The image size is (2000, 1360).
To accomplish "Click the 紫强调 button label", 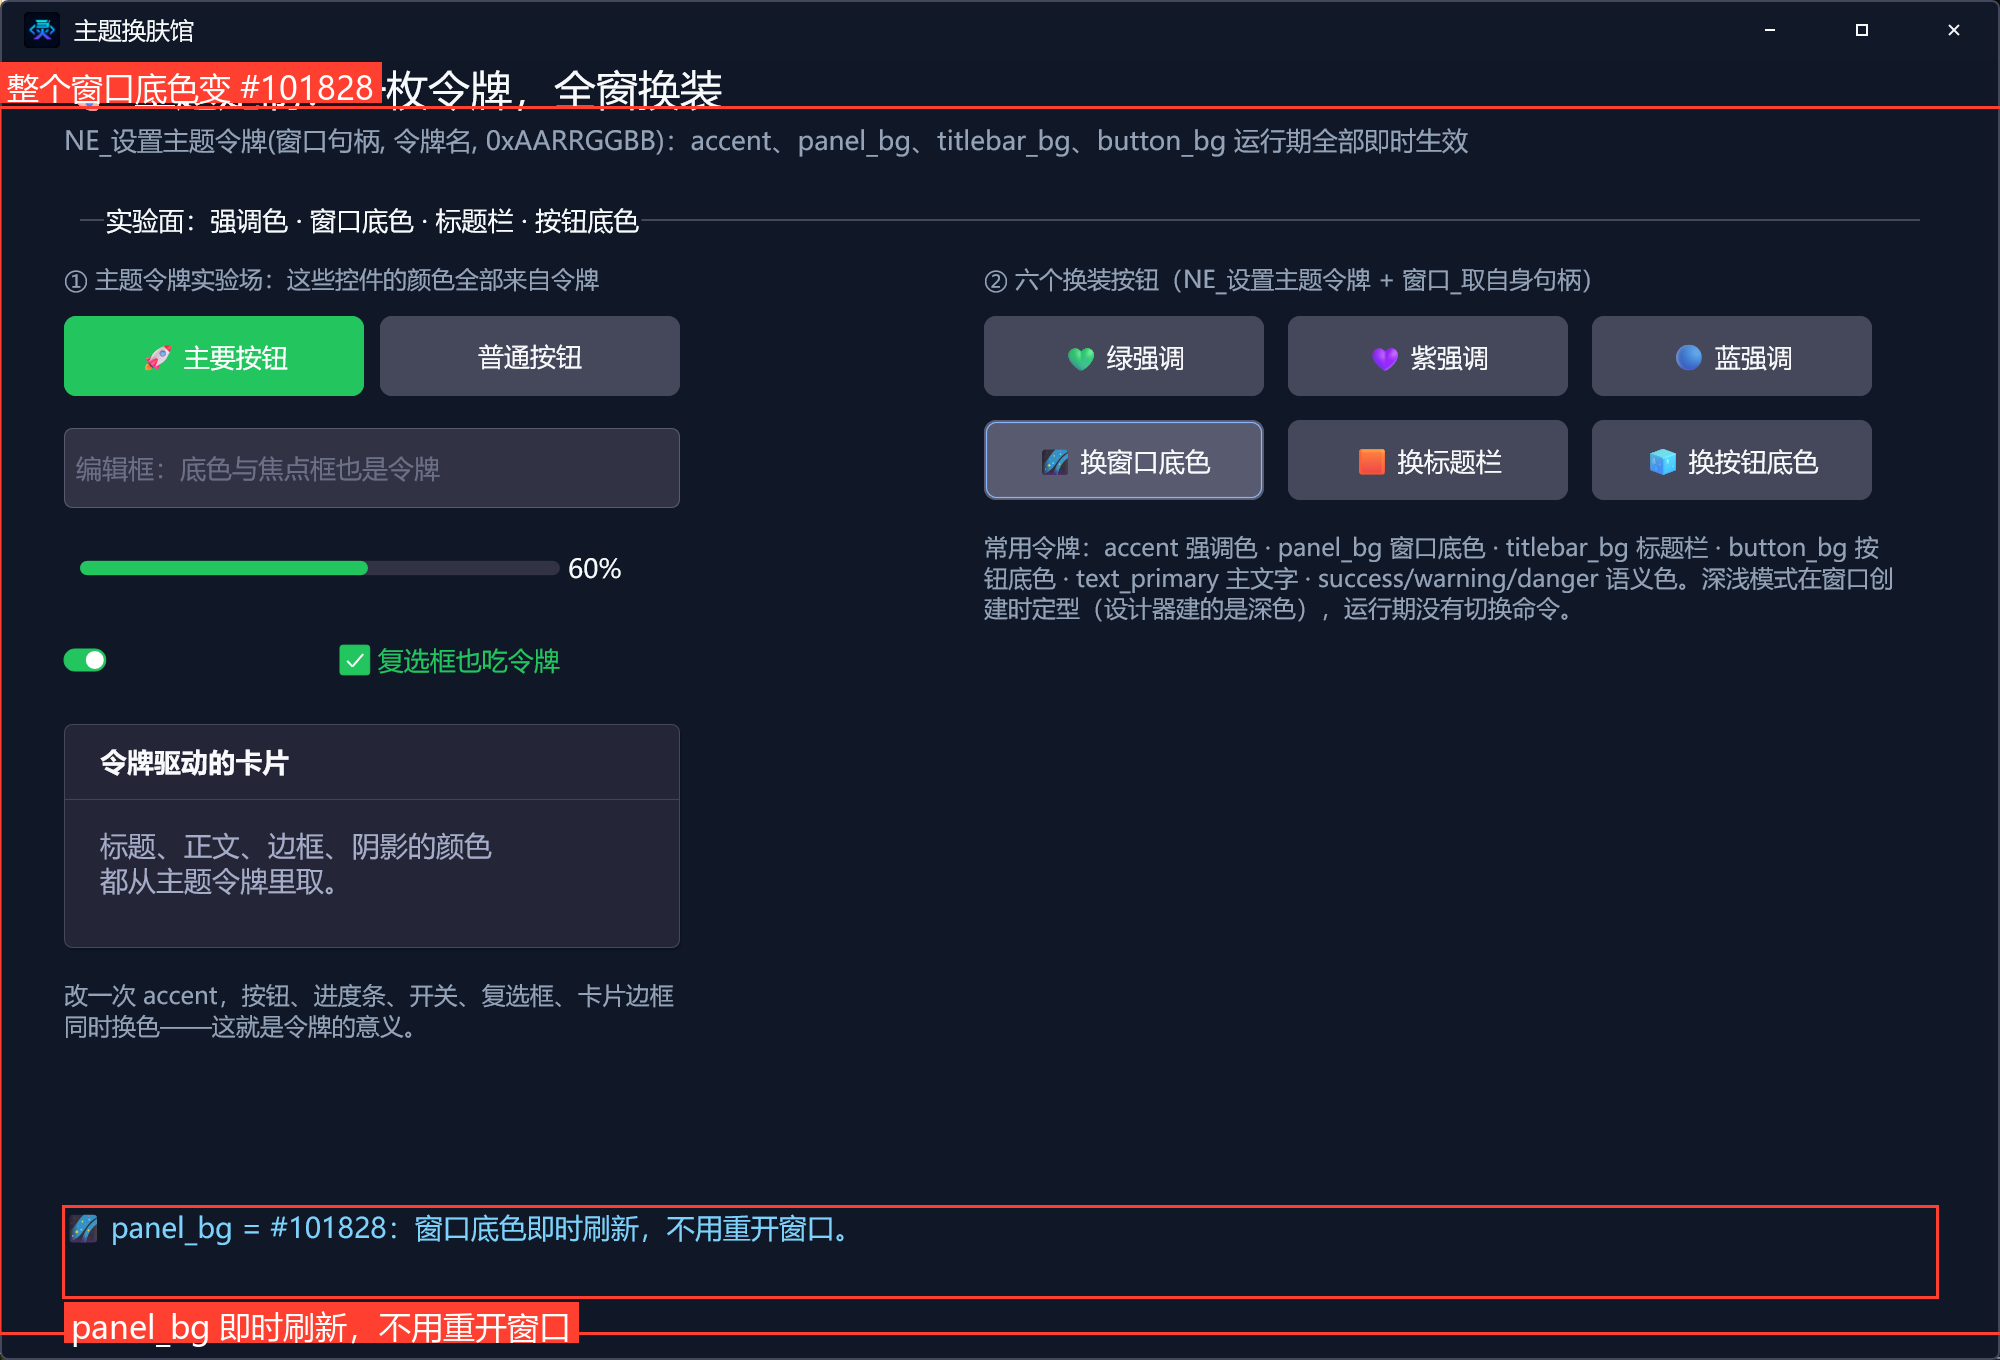I will pos(1449,358).
